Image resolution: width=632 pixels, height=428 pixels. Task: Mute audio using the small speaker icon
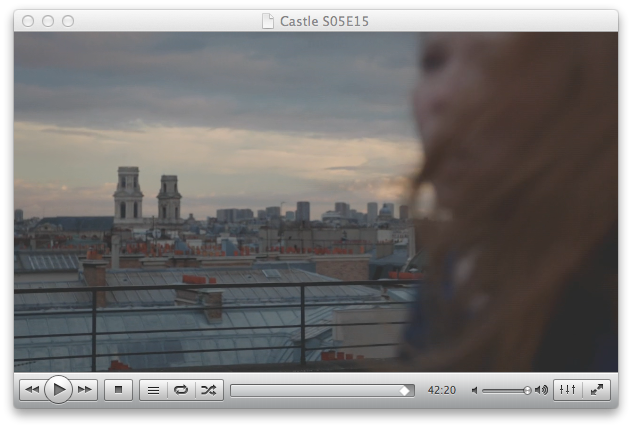475,390
